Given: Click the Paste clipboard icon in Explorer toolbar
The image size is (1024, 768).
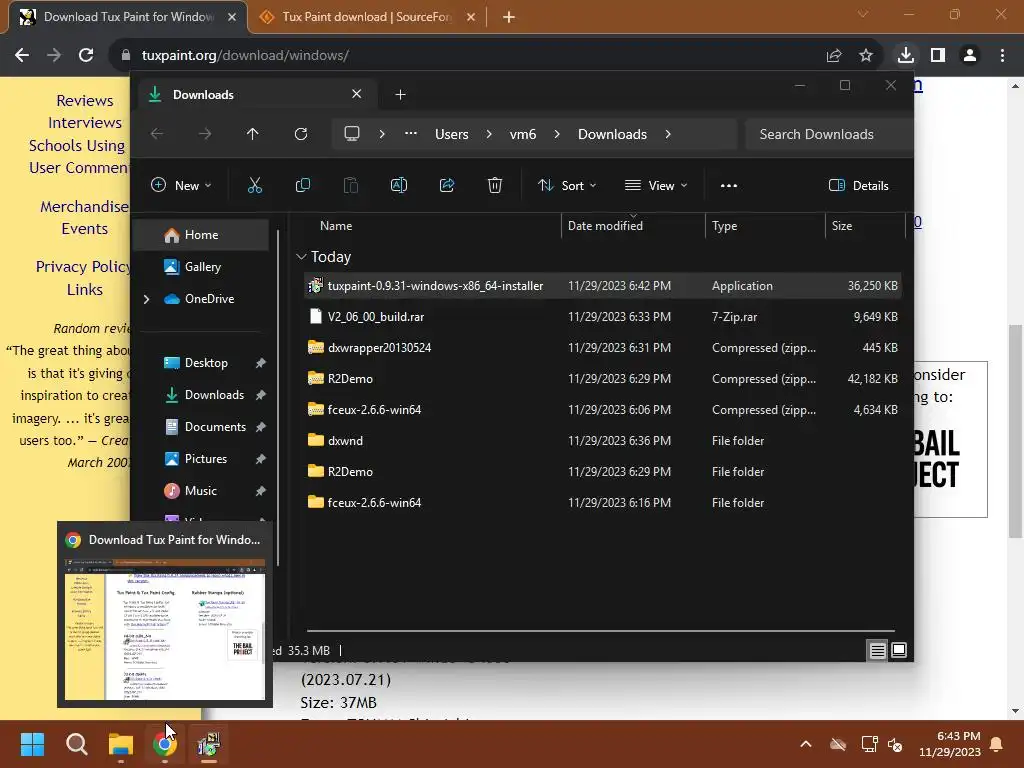Looking at the screenshot, I should pyautogui.click(x=351, y=185).
